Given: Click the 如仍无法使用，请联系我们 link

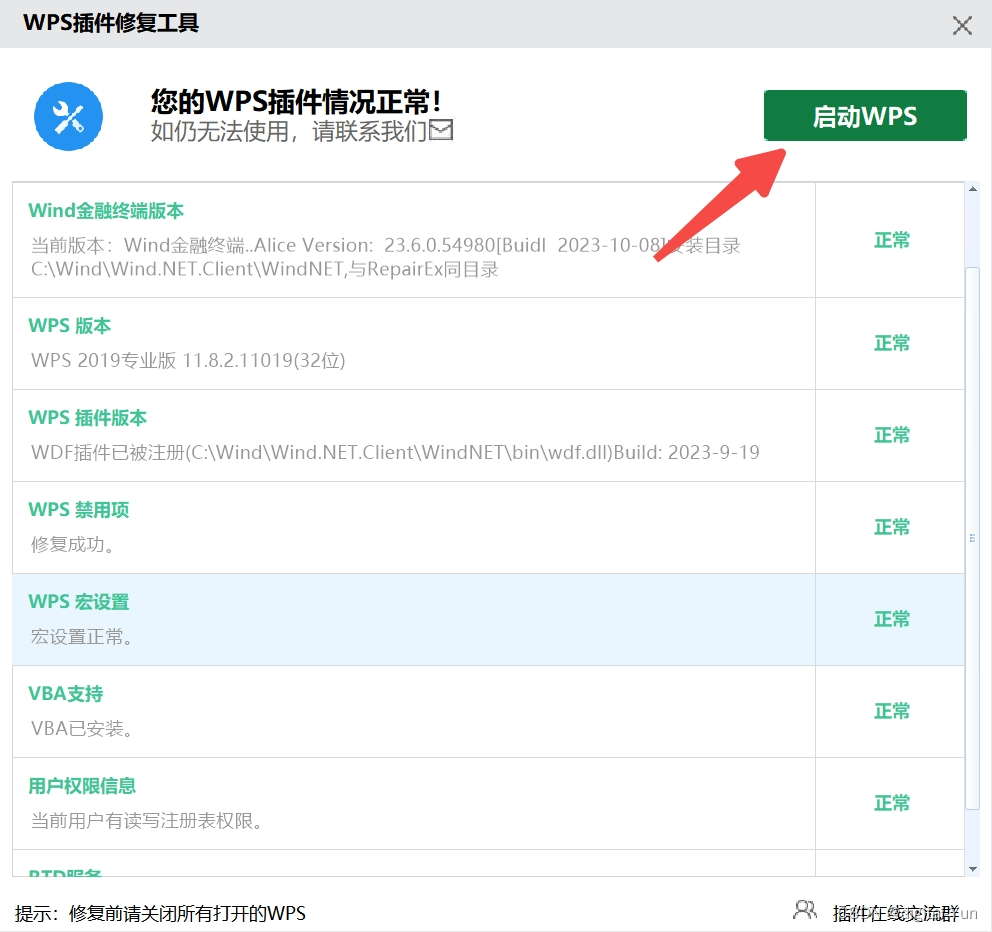Looking at the screenshot, I should click(288, 131).
